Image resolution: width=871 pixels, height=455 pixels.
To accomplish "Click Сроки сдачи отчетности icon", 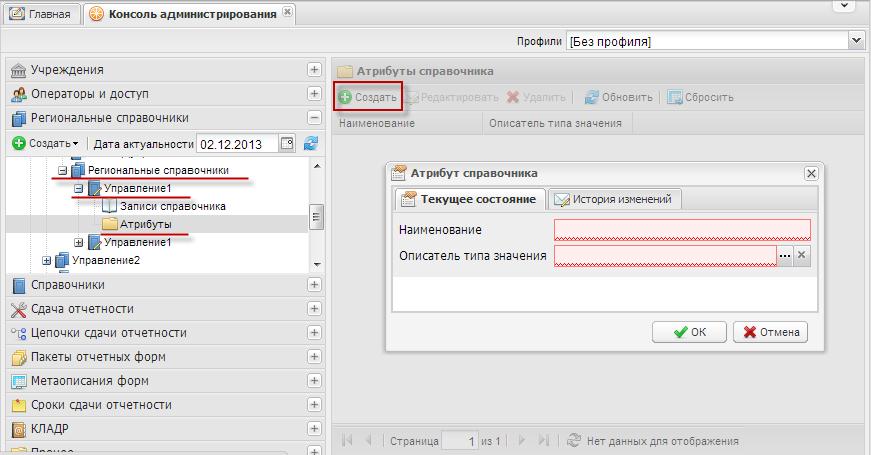I will point(18,406).
